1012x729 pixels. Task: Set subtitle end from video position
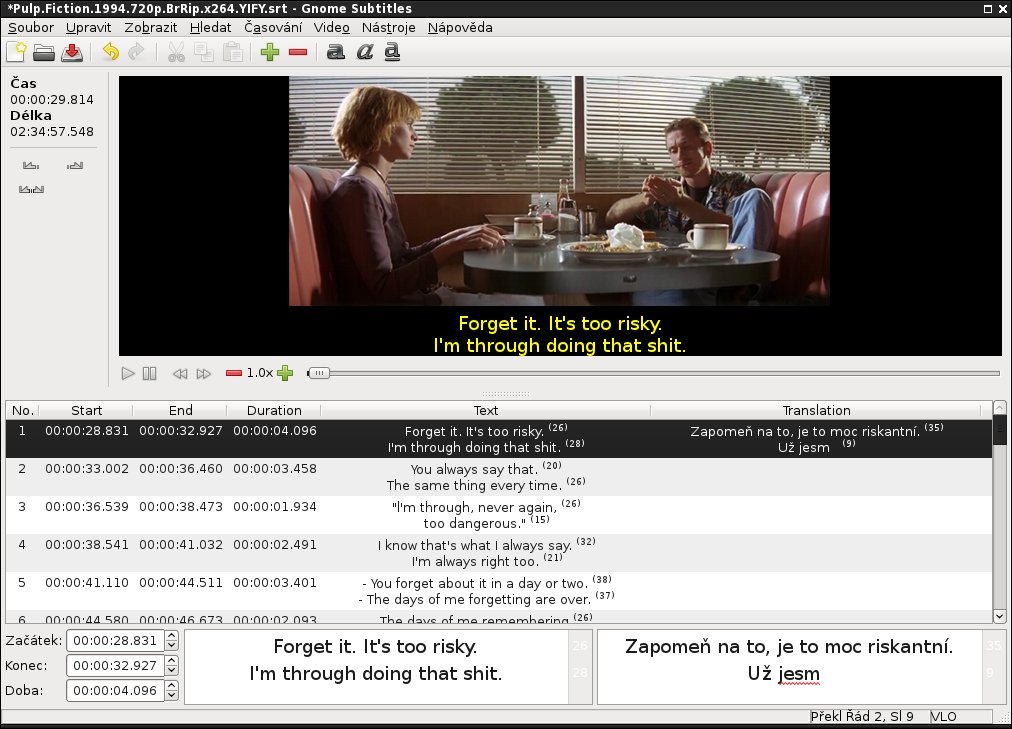[75, 165]
